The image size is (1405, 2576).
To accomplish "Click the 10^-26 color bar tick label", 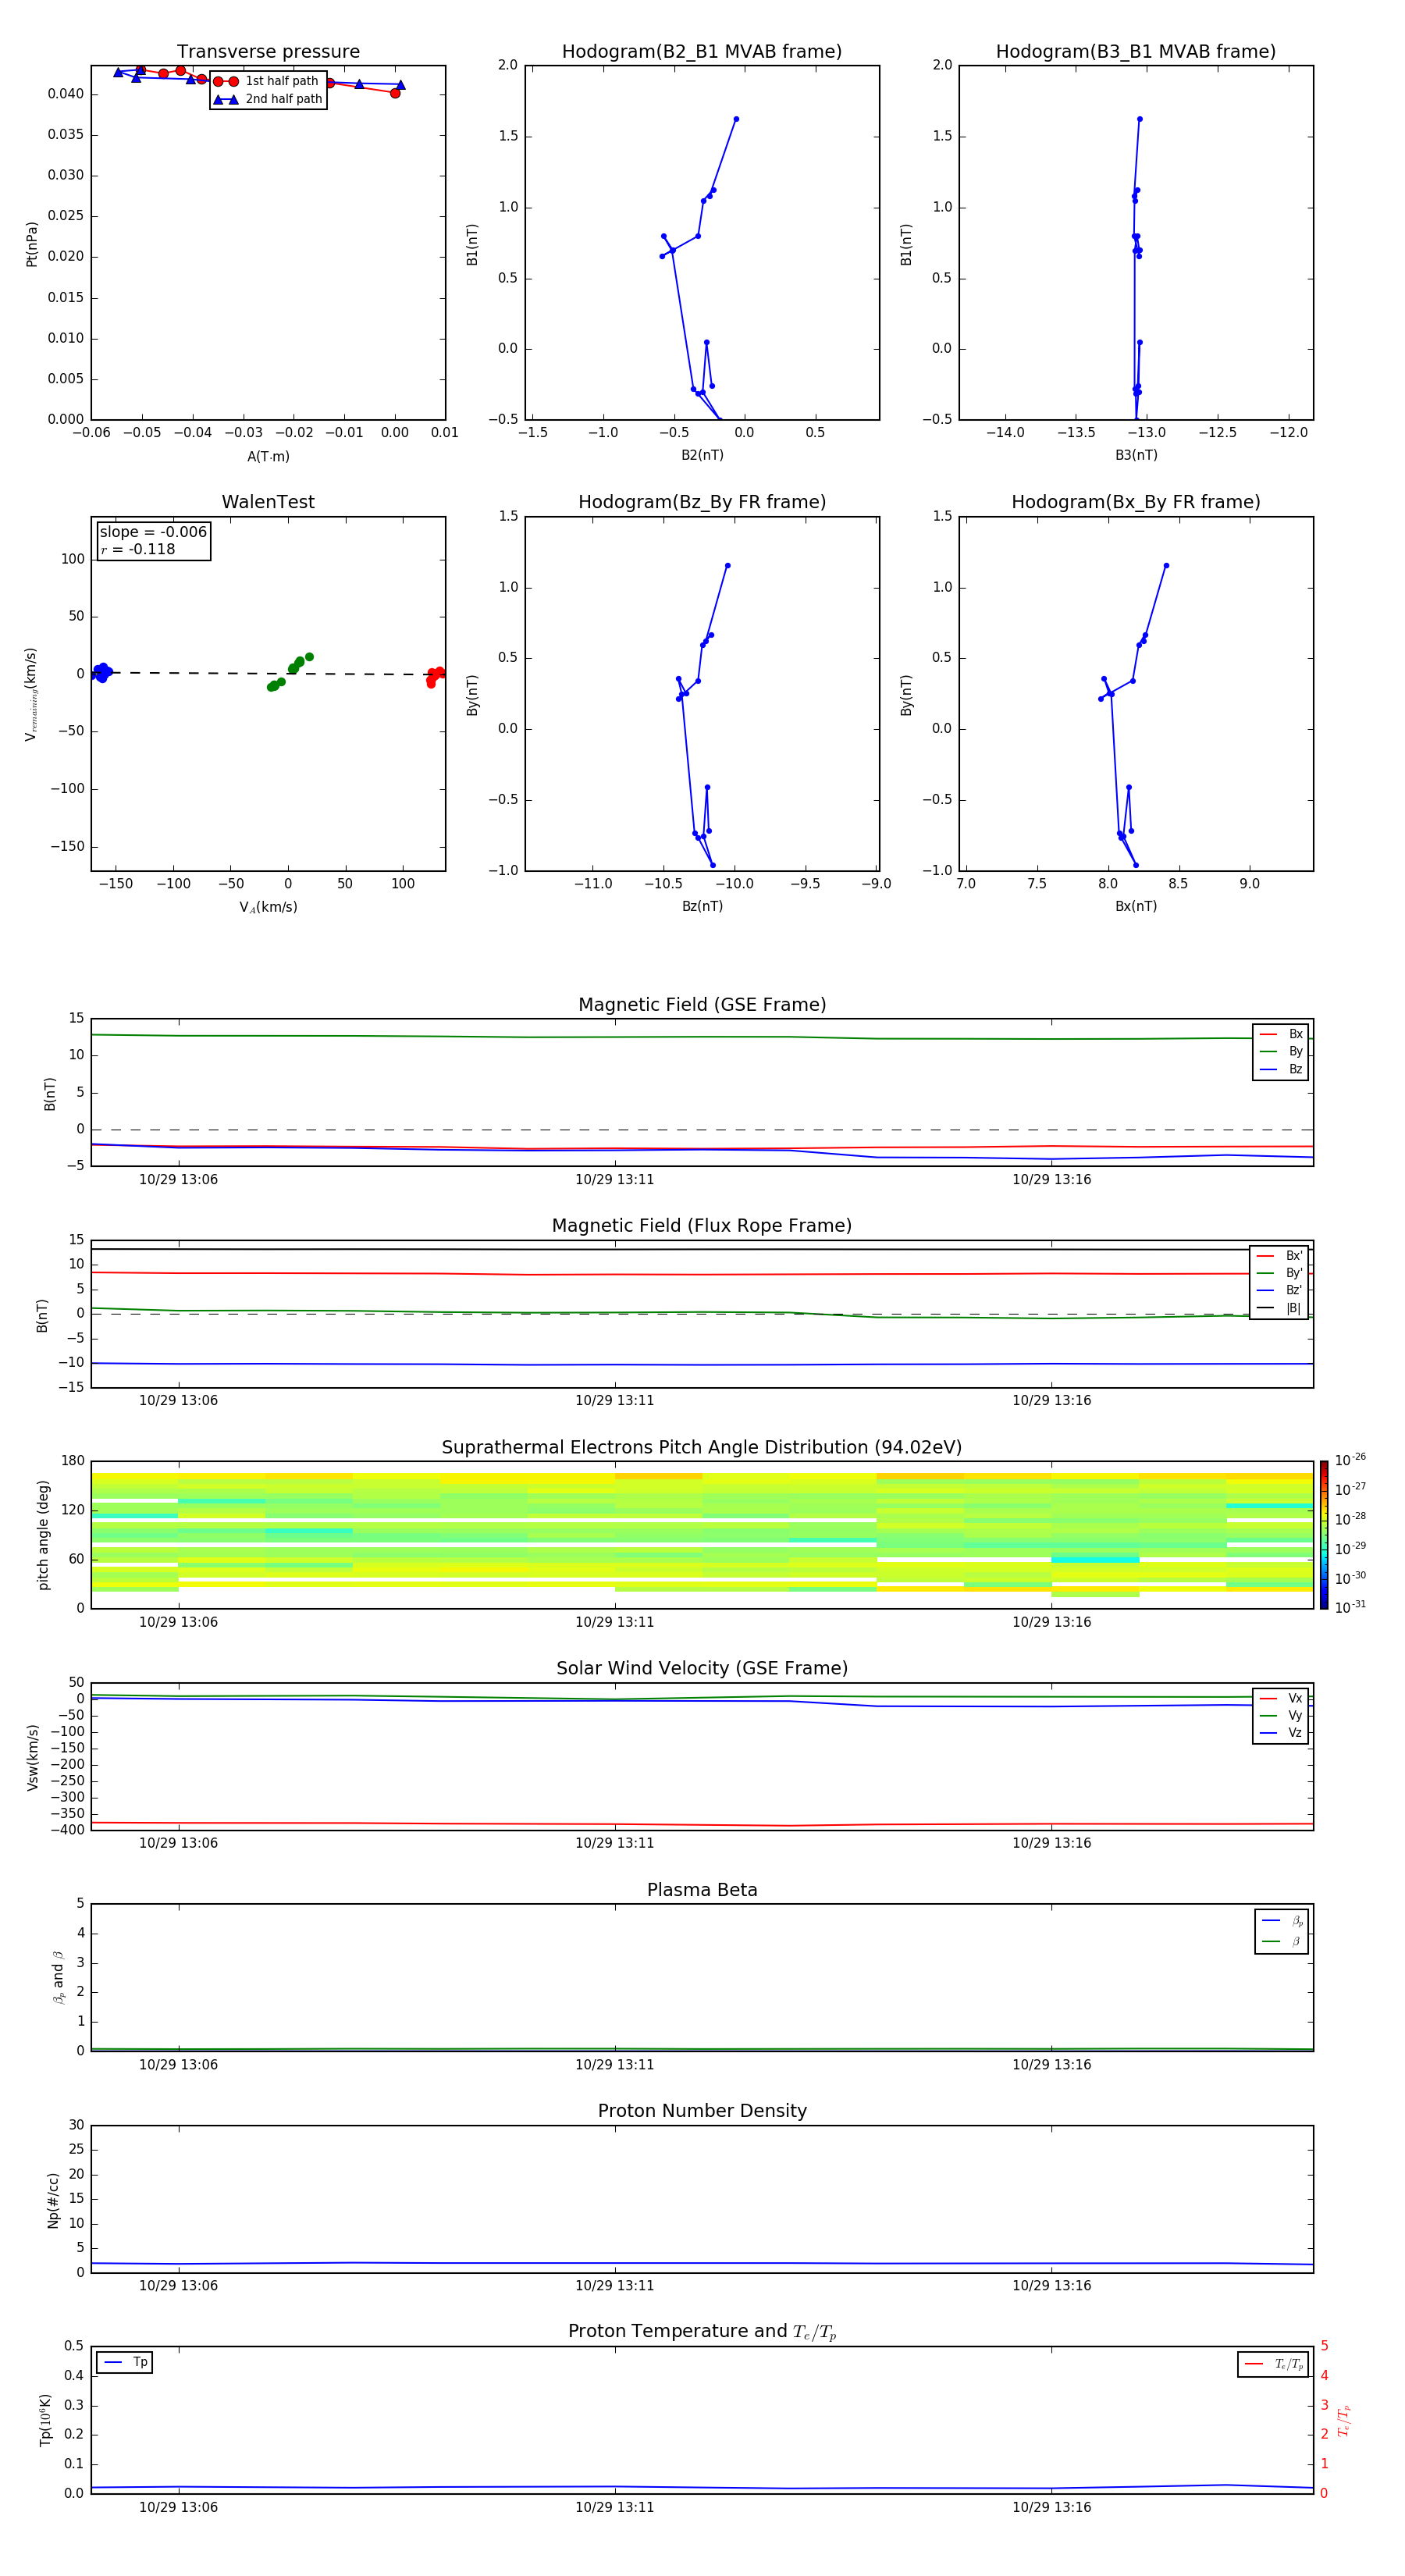I will click(x=1350, y=1460).
